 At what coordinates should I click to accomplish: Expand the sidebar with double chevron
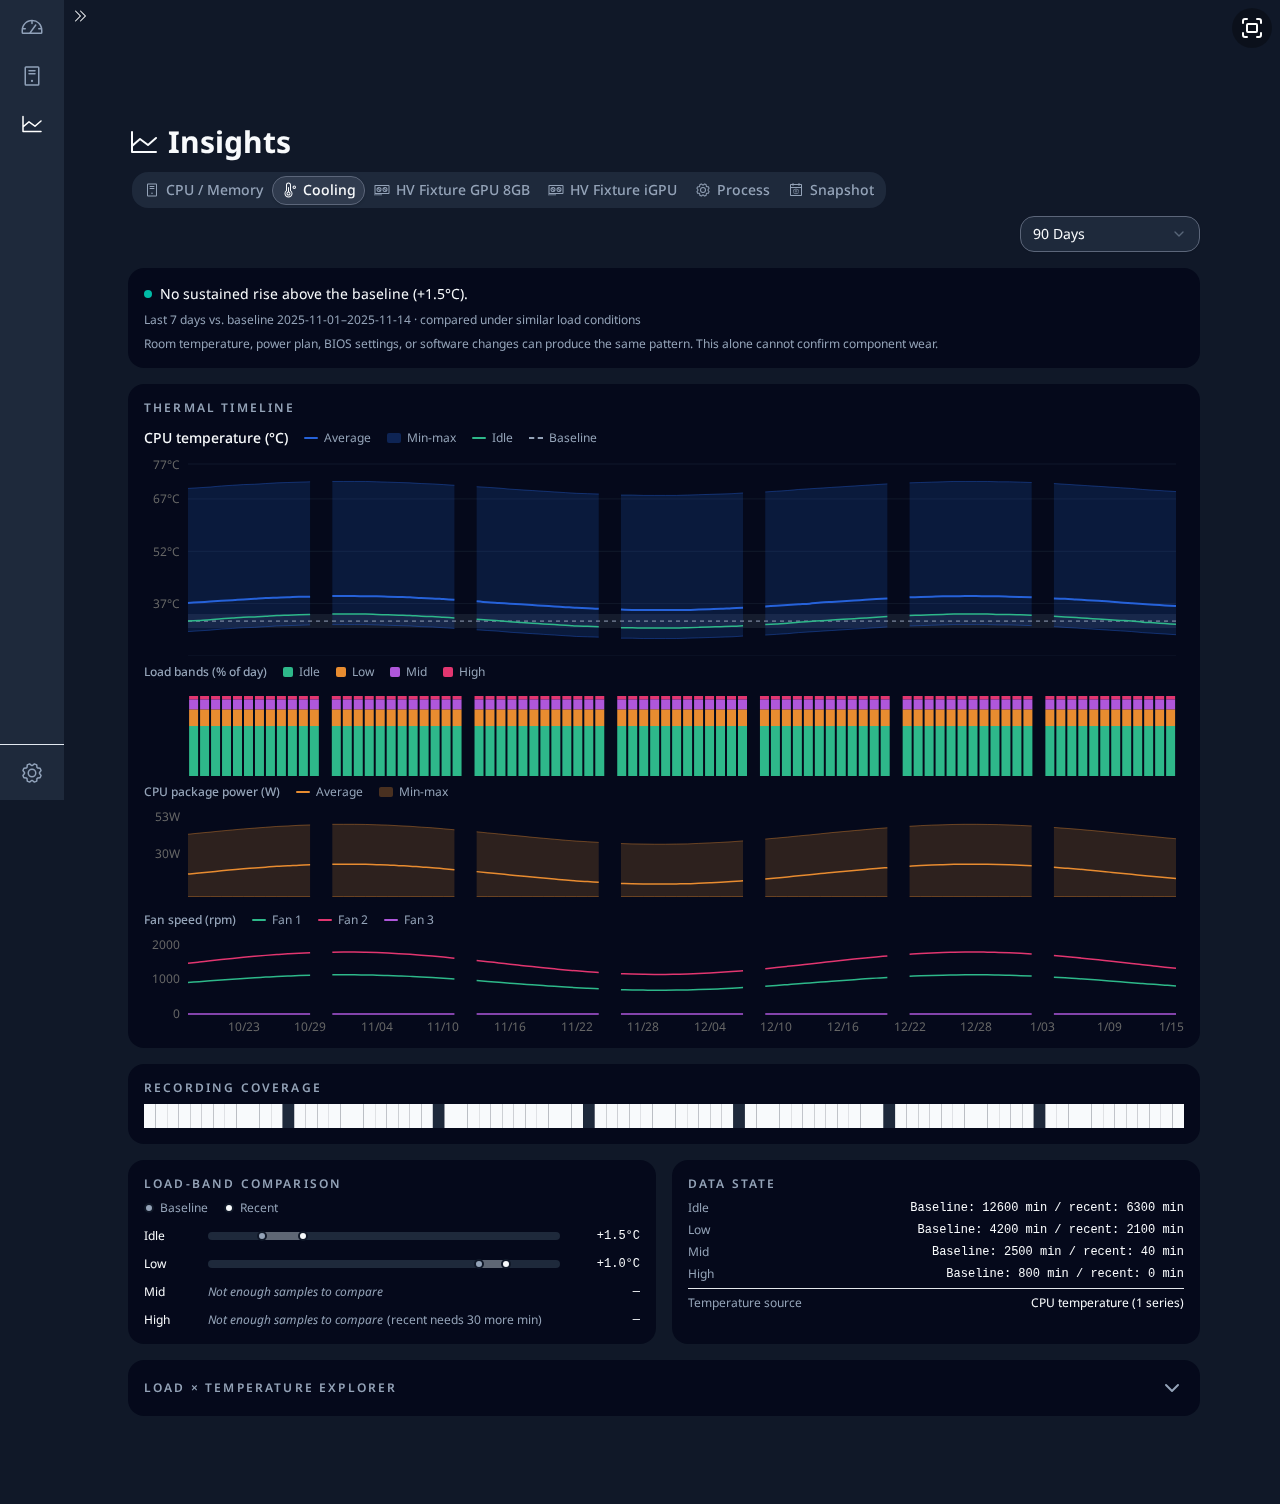(80, 16)
